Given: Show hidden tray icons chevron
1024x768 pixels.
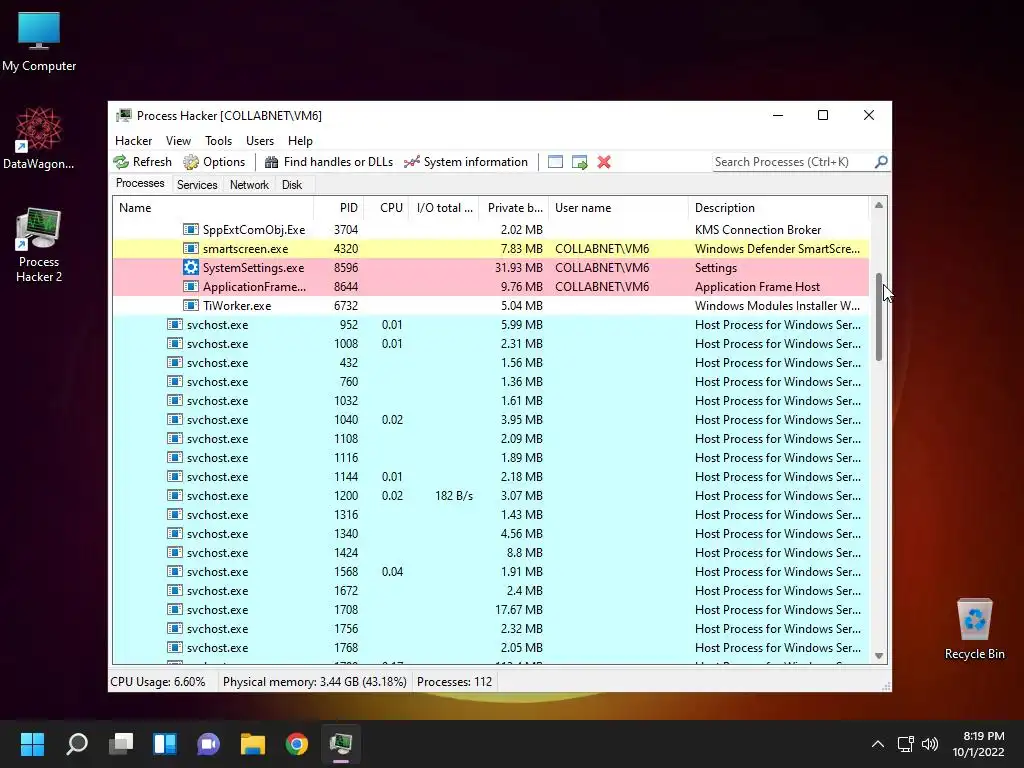Looking at the screenshot, I should pyautogui.click(x=878, y=744).
